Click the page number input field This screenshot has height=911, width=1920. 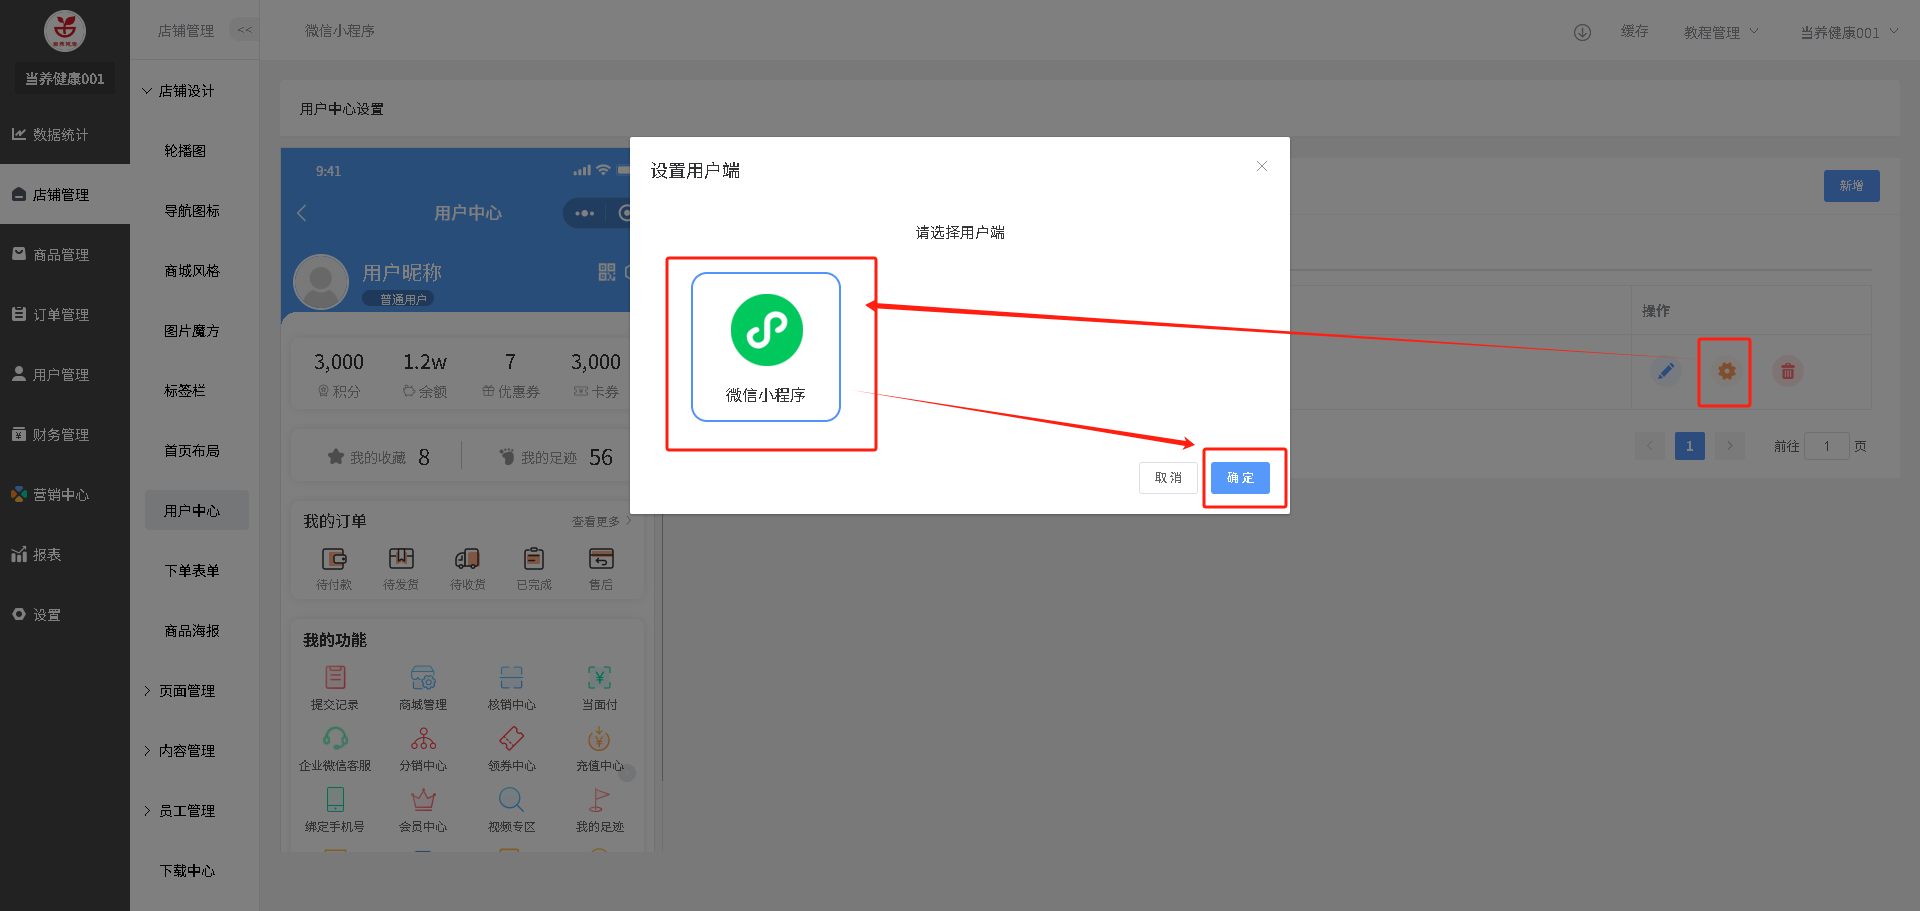point(1826,446)
